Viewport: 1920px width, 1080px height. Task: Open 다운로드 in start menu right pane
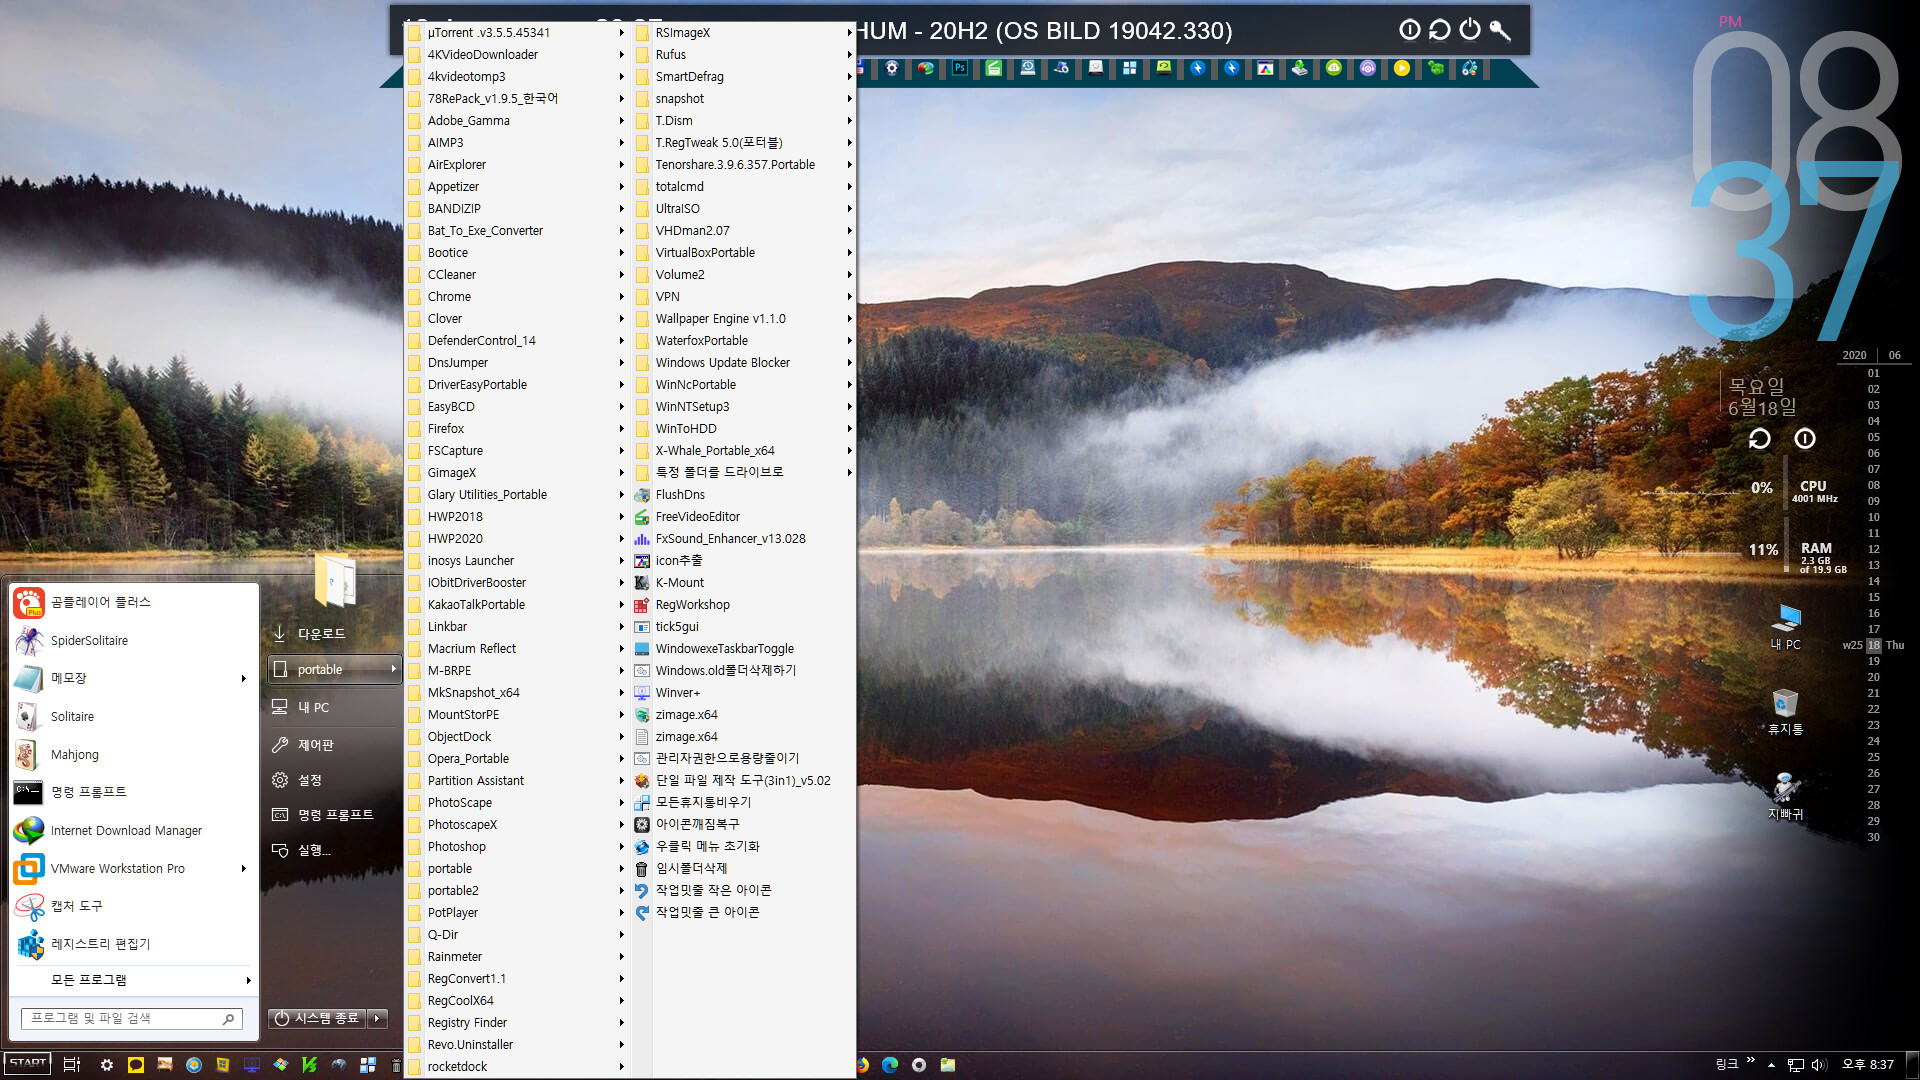pyautogui.click(x=335, y=634)
